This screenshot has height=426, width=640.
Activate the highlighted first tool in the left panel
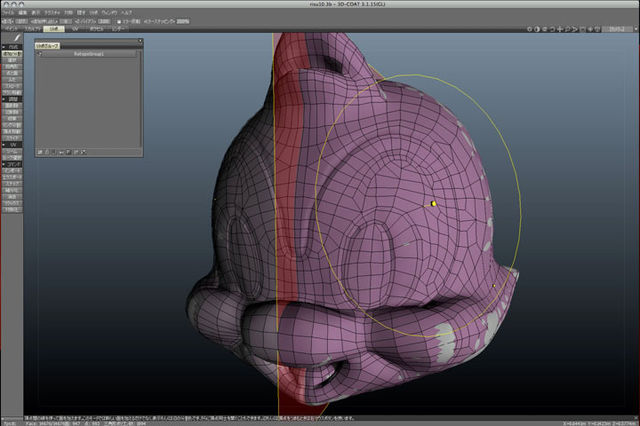[14, 53]
